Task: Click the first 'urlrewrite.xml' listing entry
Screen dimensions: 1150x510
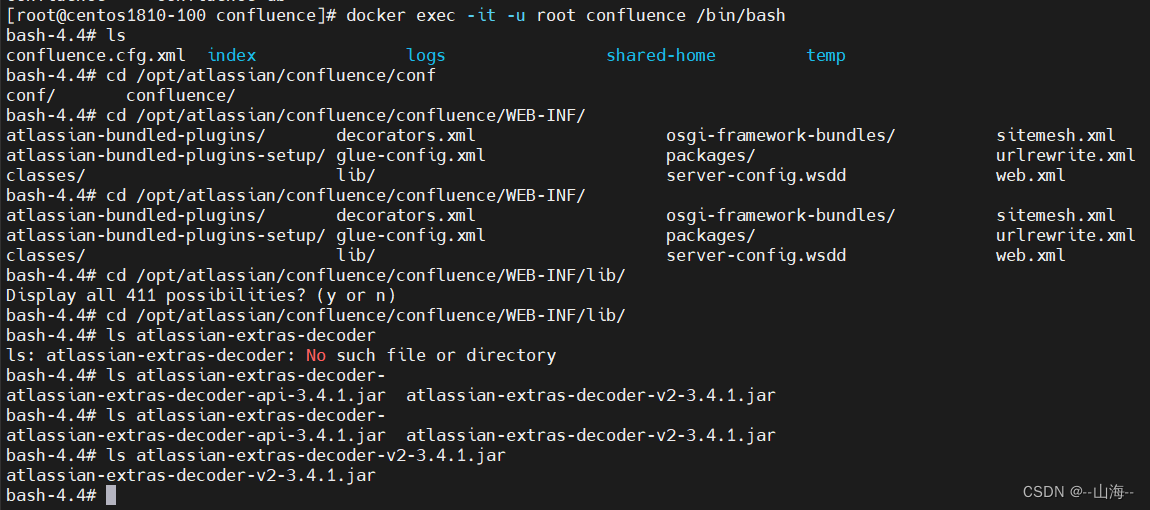Action: (1066, 156)
